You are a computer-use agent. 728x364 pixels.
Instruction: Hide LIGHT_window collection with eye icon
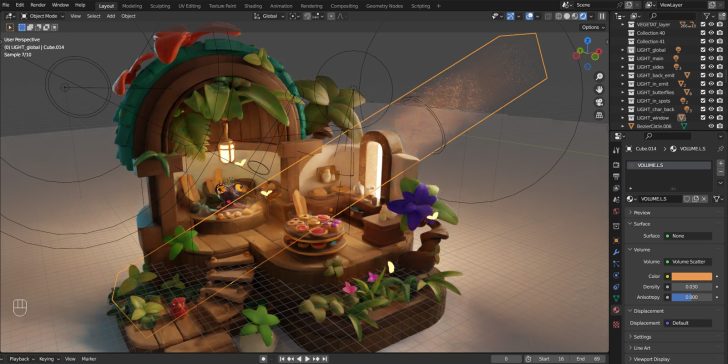[x=711, y=117]
